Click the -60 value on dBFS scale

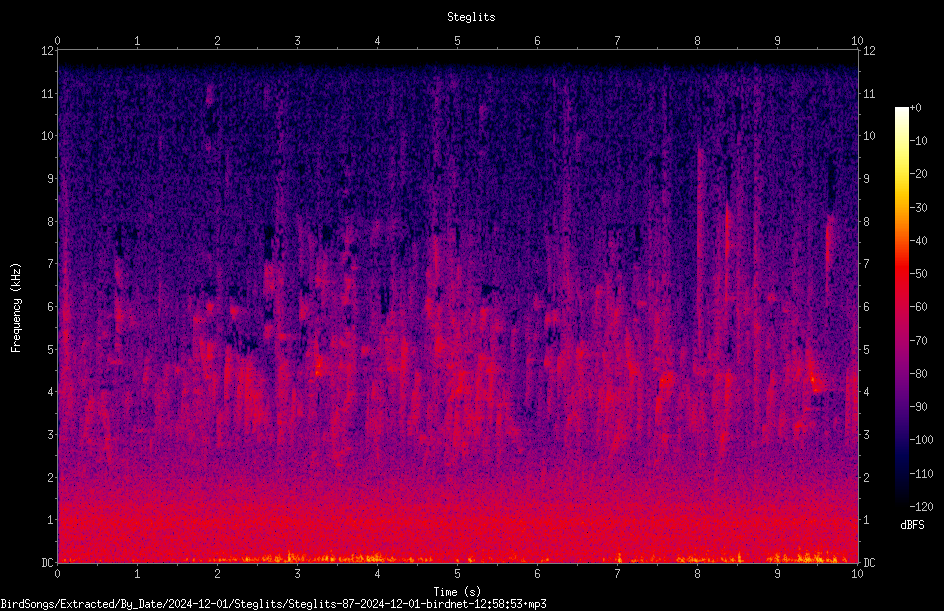(918, 306)
